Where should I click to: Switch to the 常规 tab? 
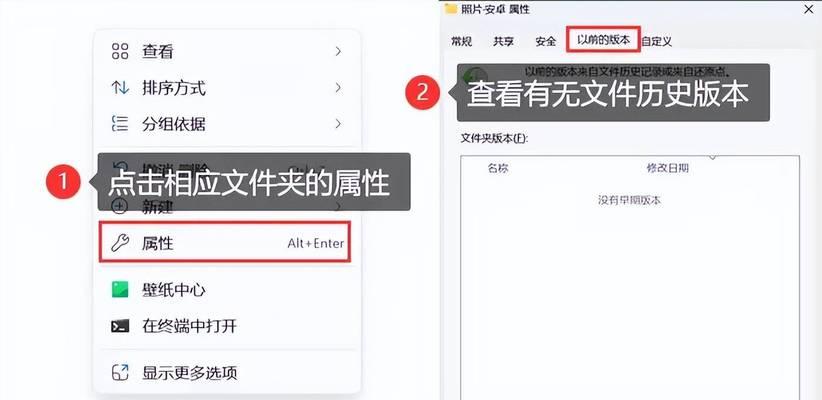click(x=462, y=41)
